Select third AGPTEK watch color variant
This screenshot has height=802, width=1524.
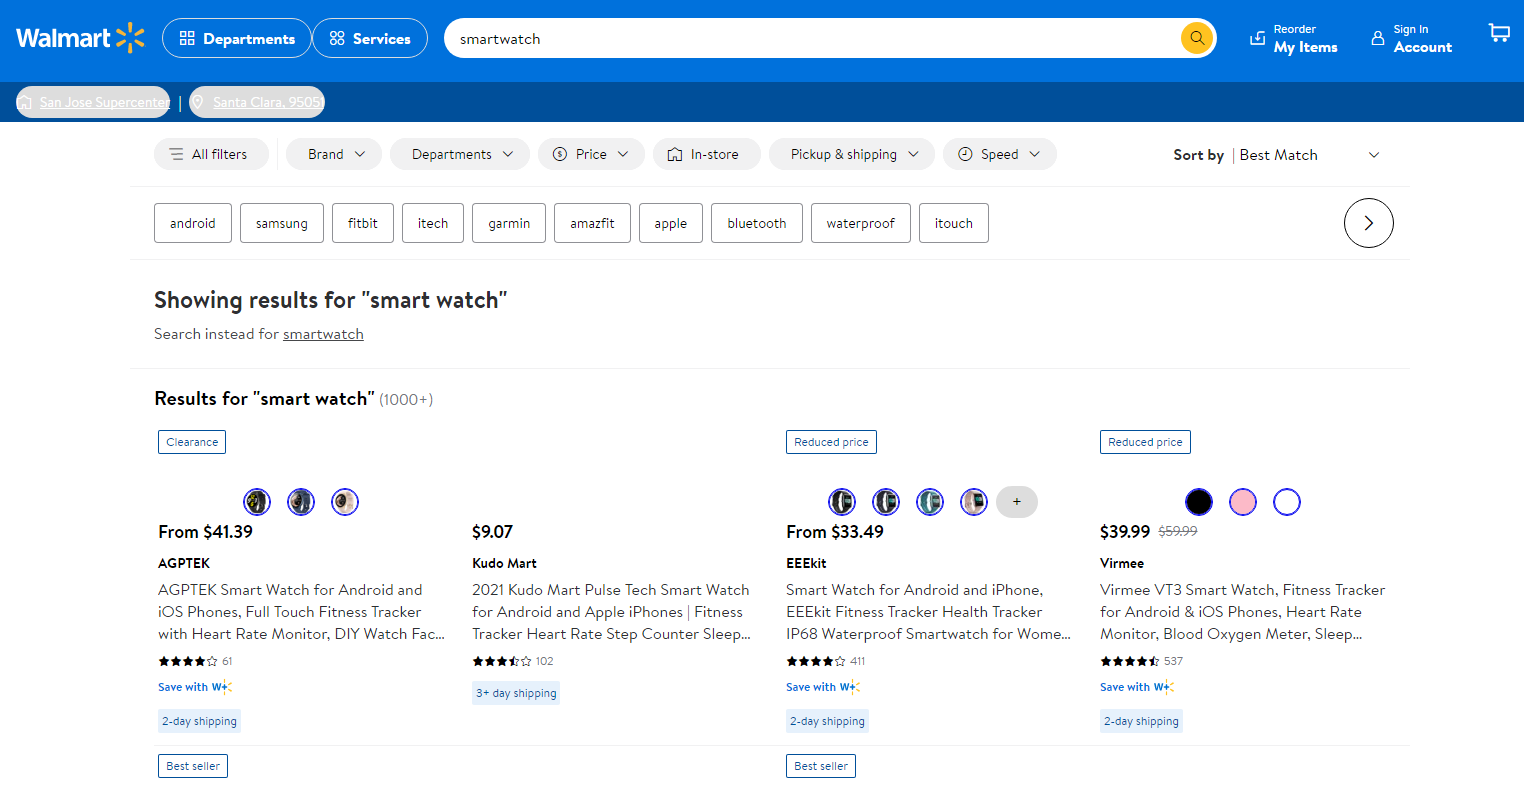pos(345,502)
